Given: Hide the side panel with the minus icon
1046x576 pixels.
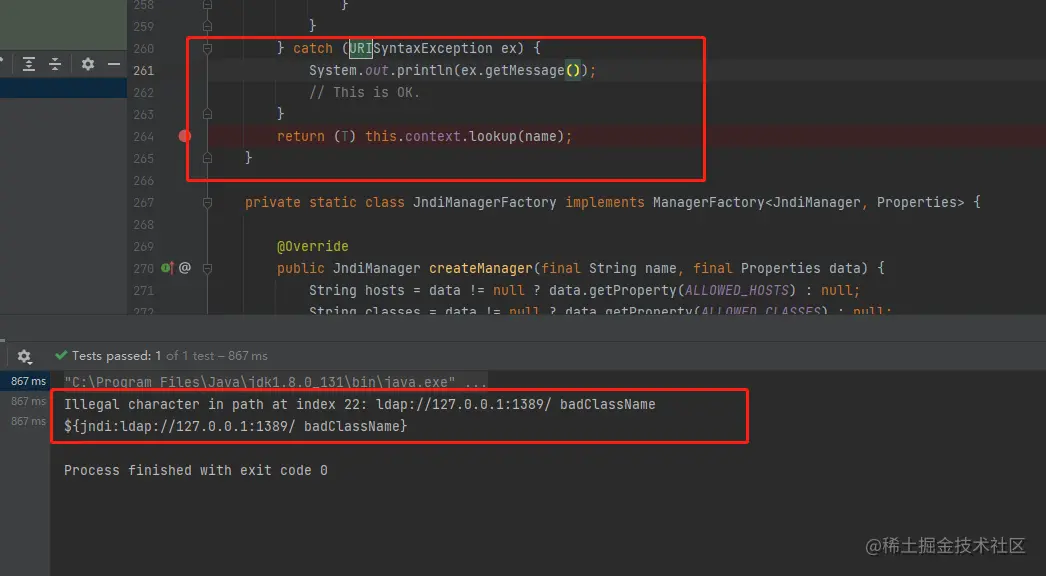Looking at the screenshot, I should point(114,64).
